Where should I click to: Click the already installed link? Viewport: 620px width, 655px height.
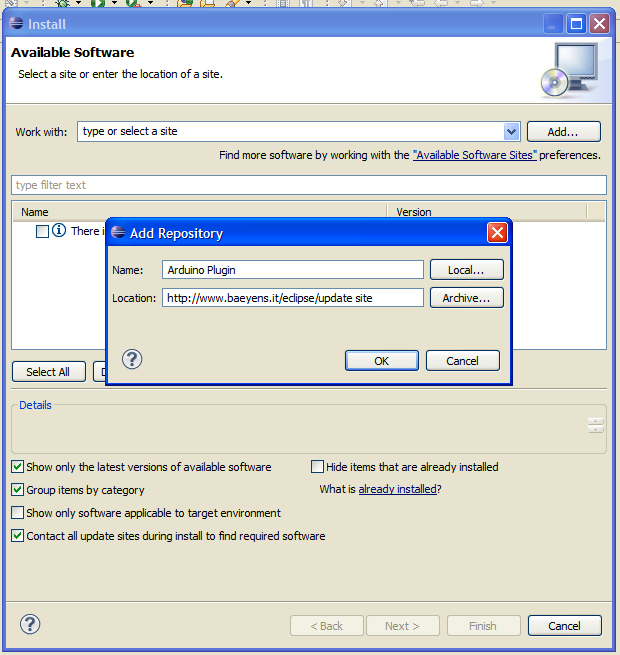(x=397, y=489)
